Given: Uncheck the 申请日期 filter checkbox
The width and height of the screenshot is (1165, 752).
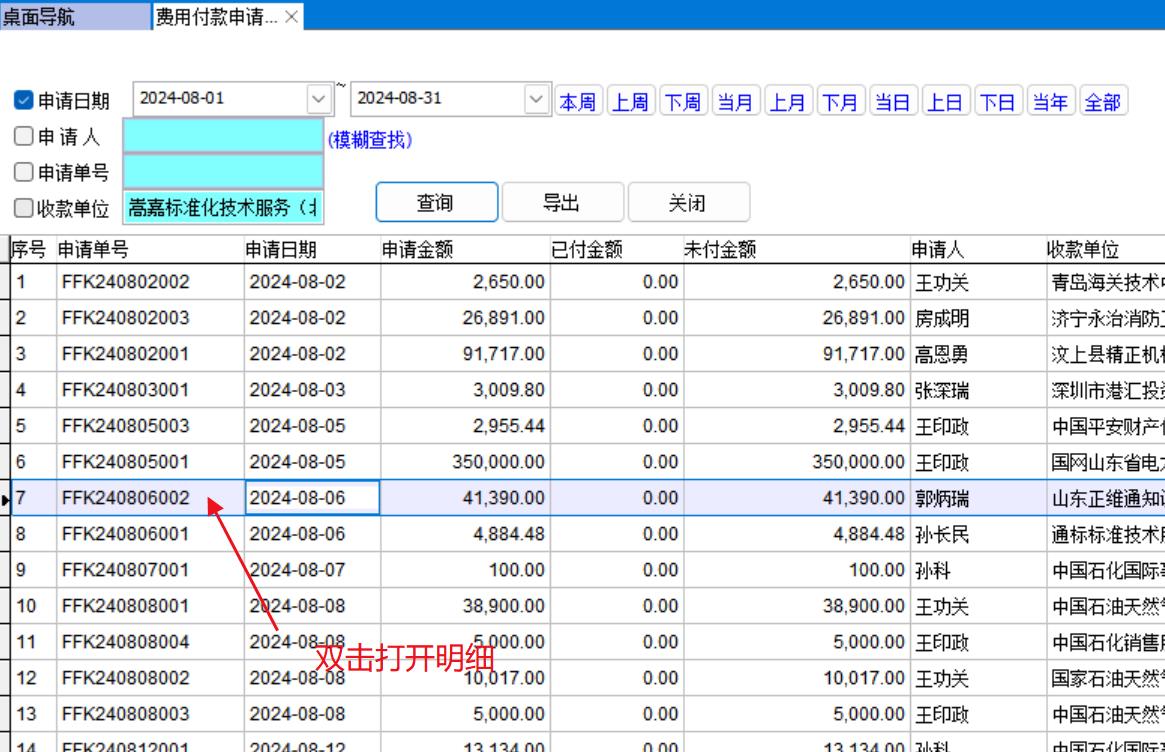Looking at the screenshot, I should (24, 101).
